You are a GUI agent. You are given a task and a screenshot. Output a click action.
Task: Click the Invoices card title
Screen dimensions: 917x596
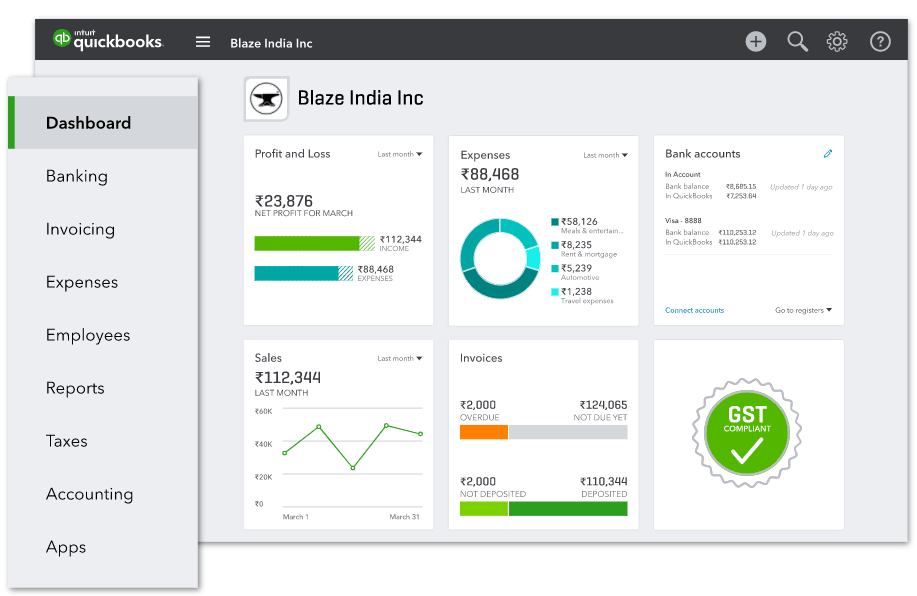pos(481,358)
